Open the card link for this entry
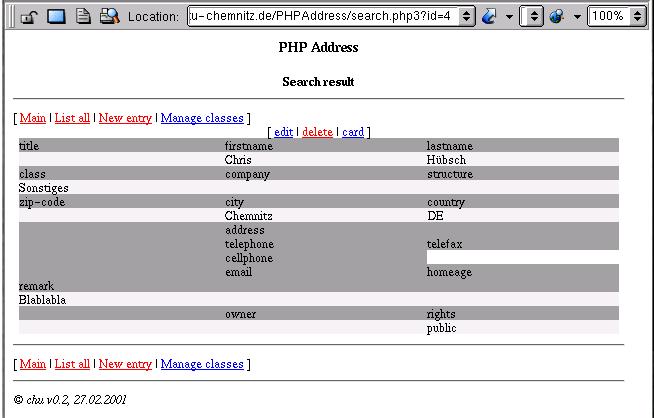The height and width of the screenshot is (418, 654). [x=352, y=132]
